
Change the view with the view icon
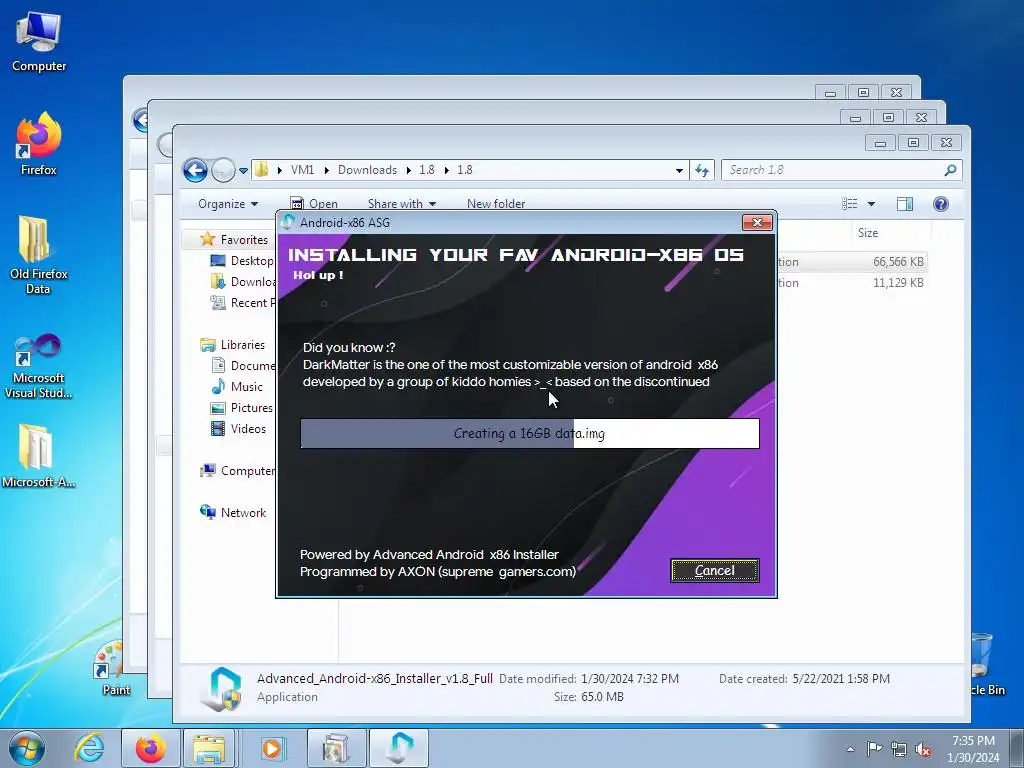(850, 204)
